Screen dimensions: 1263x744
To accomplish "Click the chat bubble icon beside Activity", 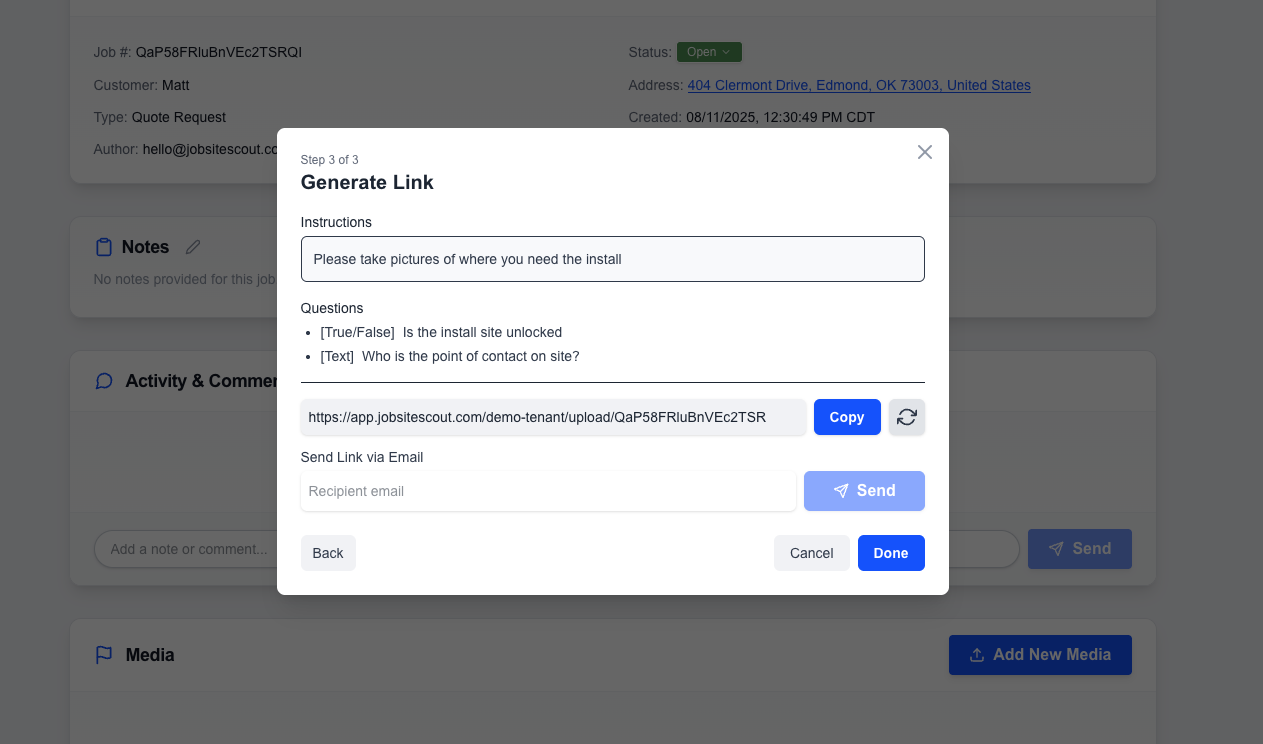I will point(103,380).
